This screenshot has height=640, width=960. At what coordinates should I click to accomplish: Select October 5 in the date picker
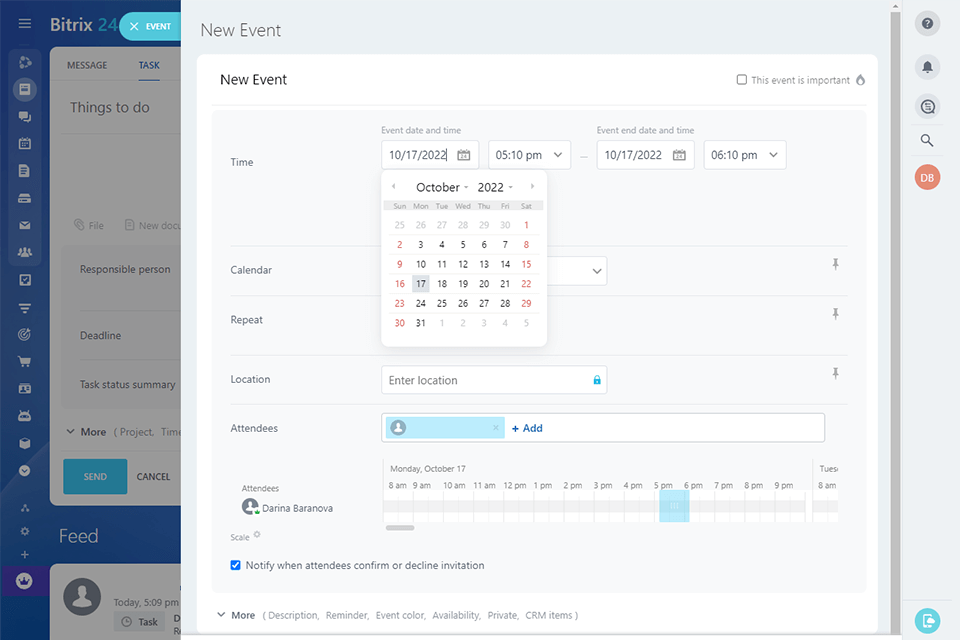click(463, 244)
